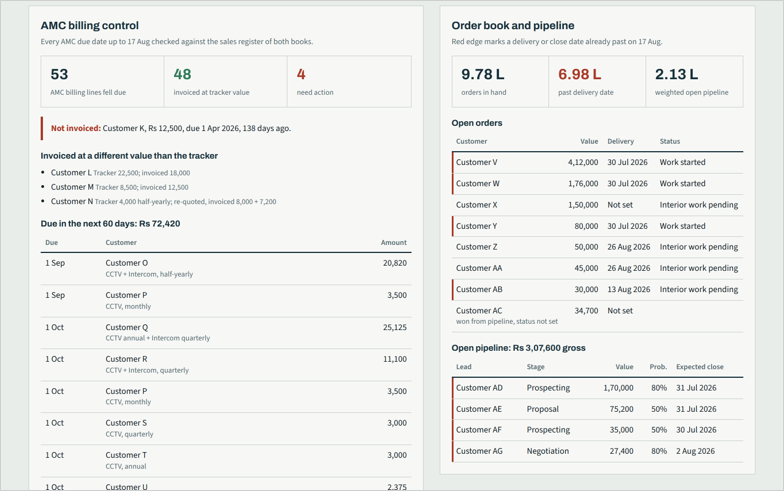
Task: Click Customer Z delivery date 26 Aug 2026
Action: pyautogui.click(x=628, y=247)
